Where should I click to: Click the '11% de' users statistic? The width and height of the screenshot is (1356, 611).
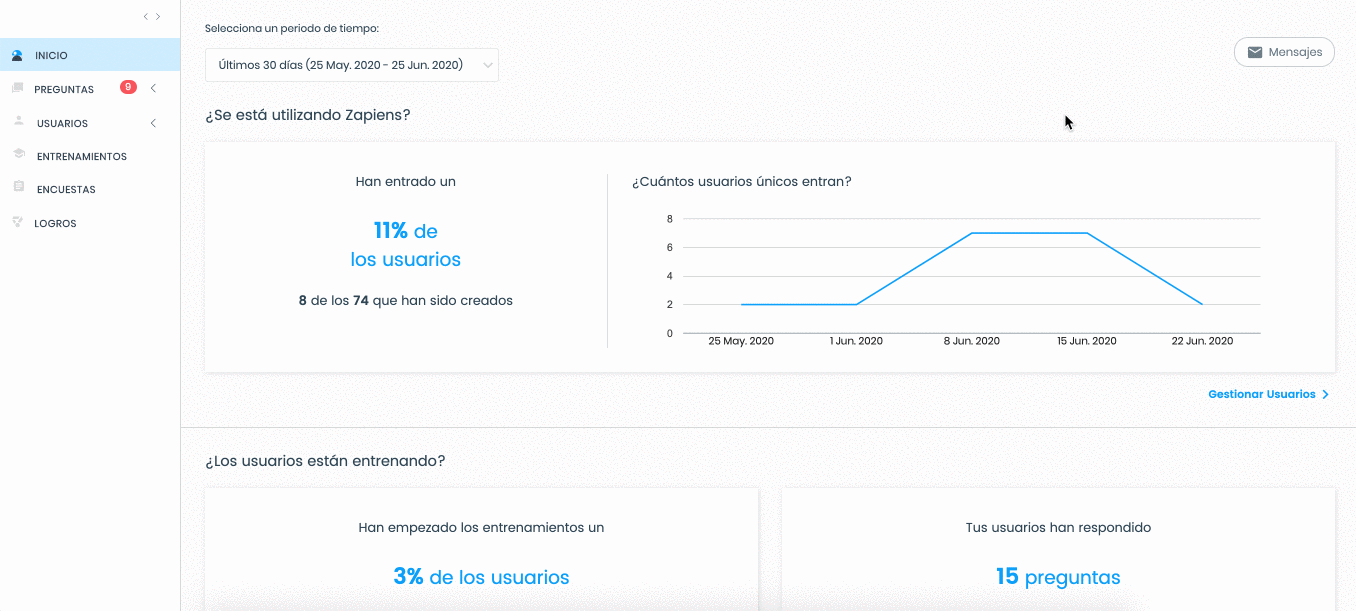405,231
